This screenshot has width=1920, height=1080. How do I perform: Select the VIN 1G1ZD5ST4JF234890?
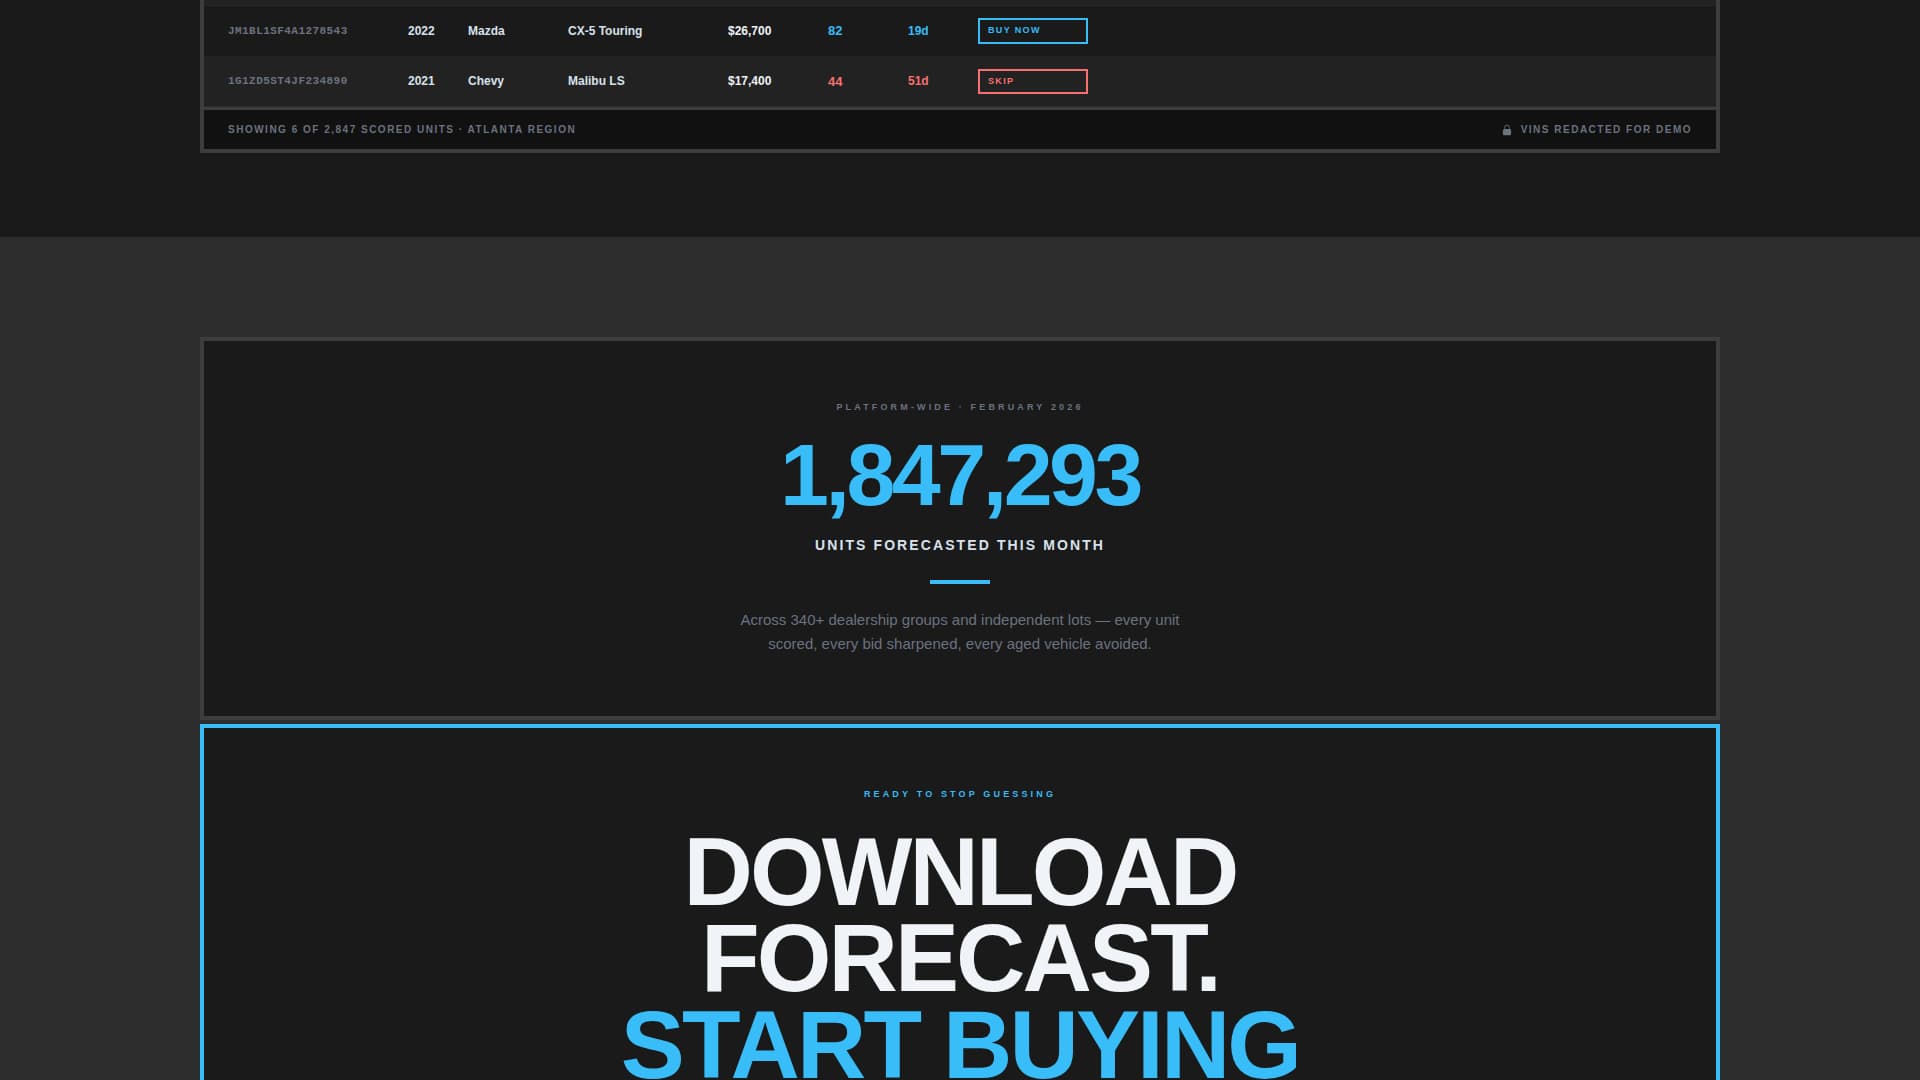pos(288,80)
